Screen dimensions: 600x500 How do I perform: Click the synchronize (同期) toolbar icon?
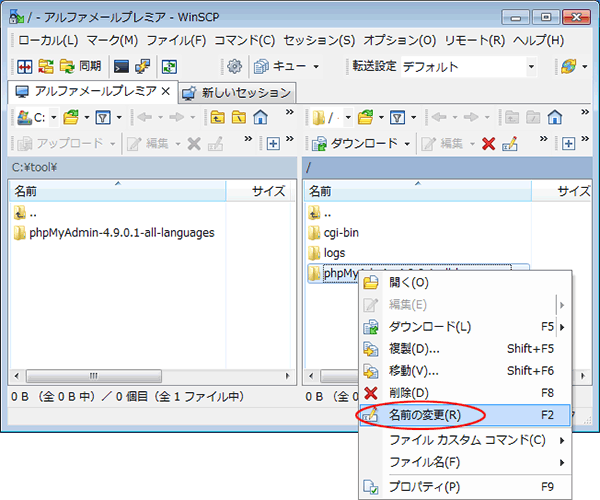[x=67, y=67]
